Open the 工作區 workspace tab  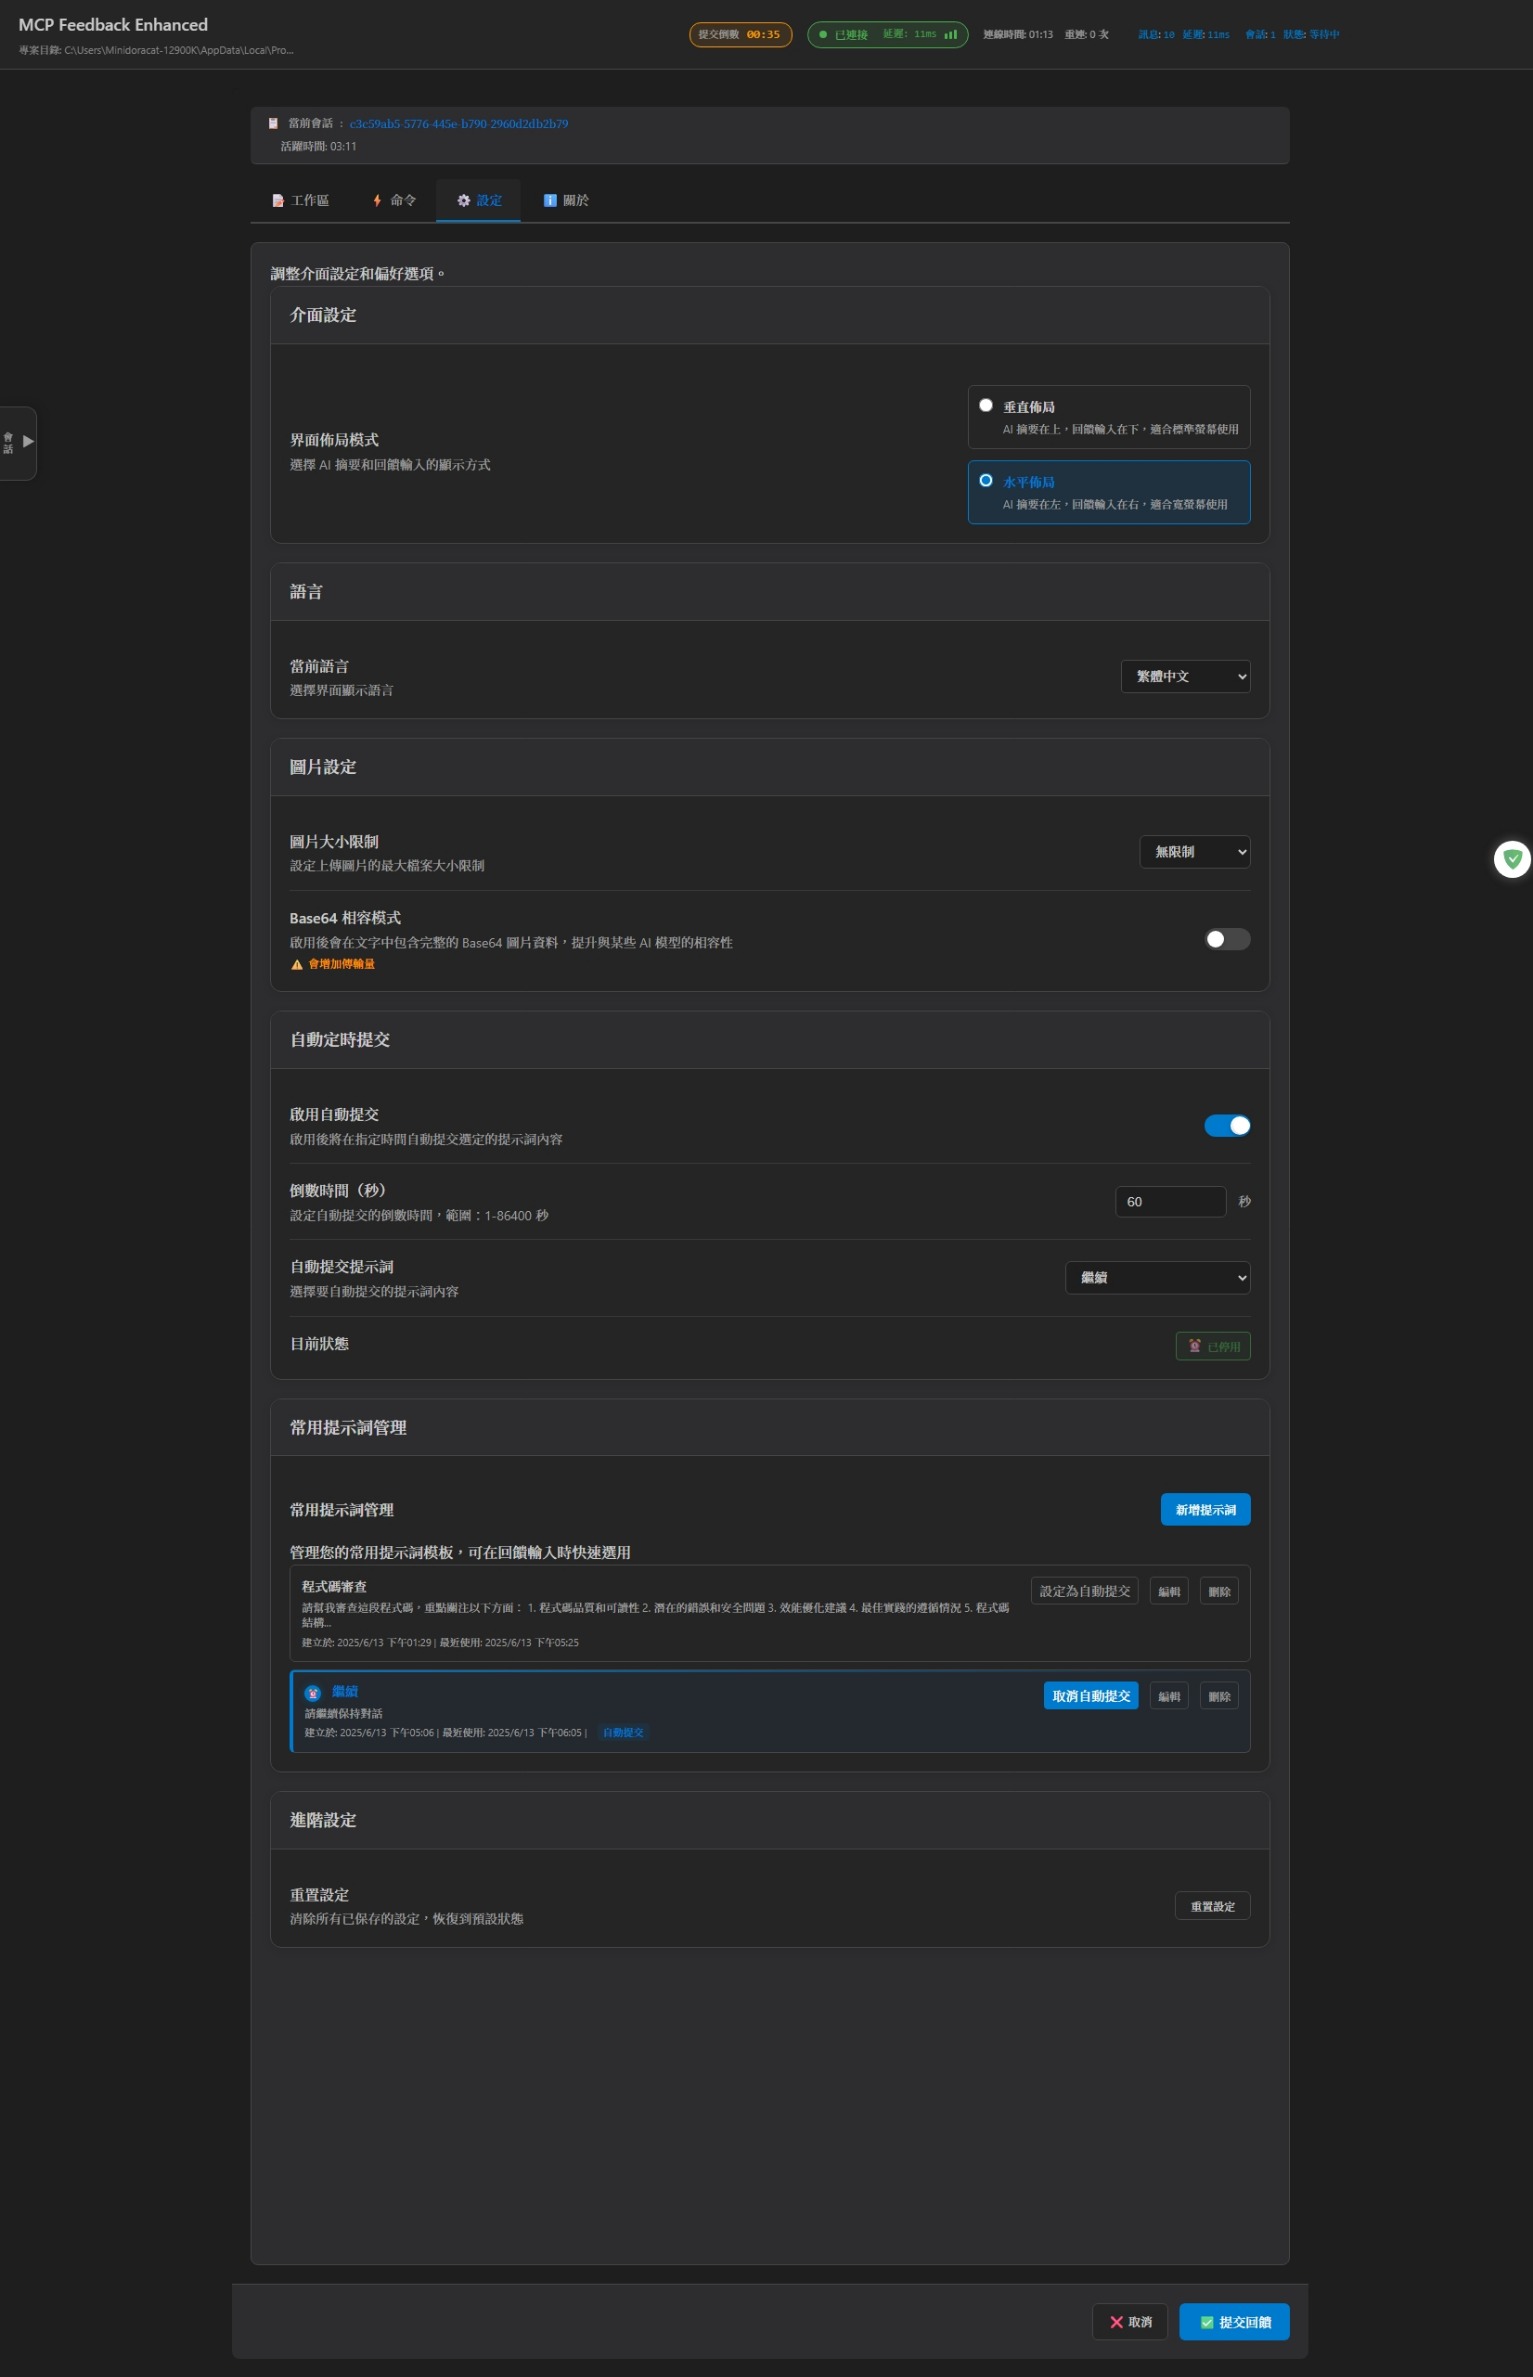(x=300, y=200)
